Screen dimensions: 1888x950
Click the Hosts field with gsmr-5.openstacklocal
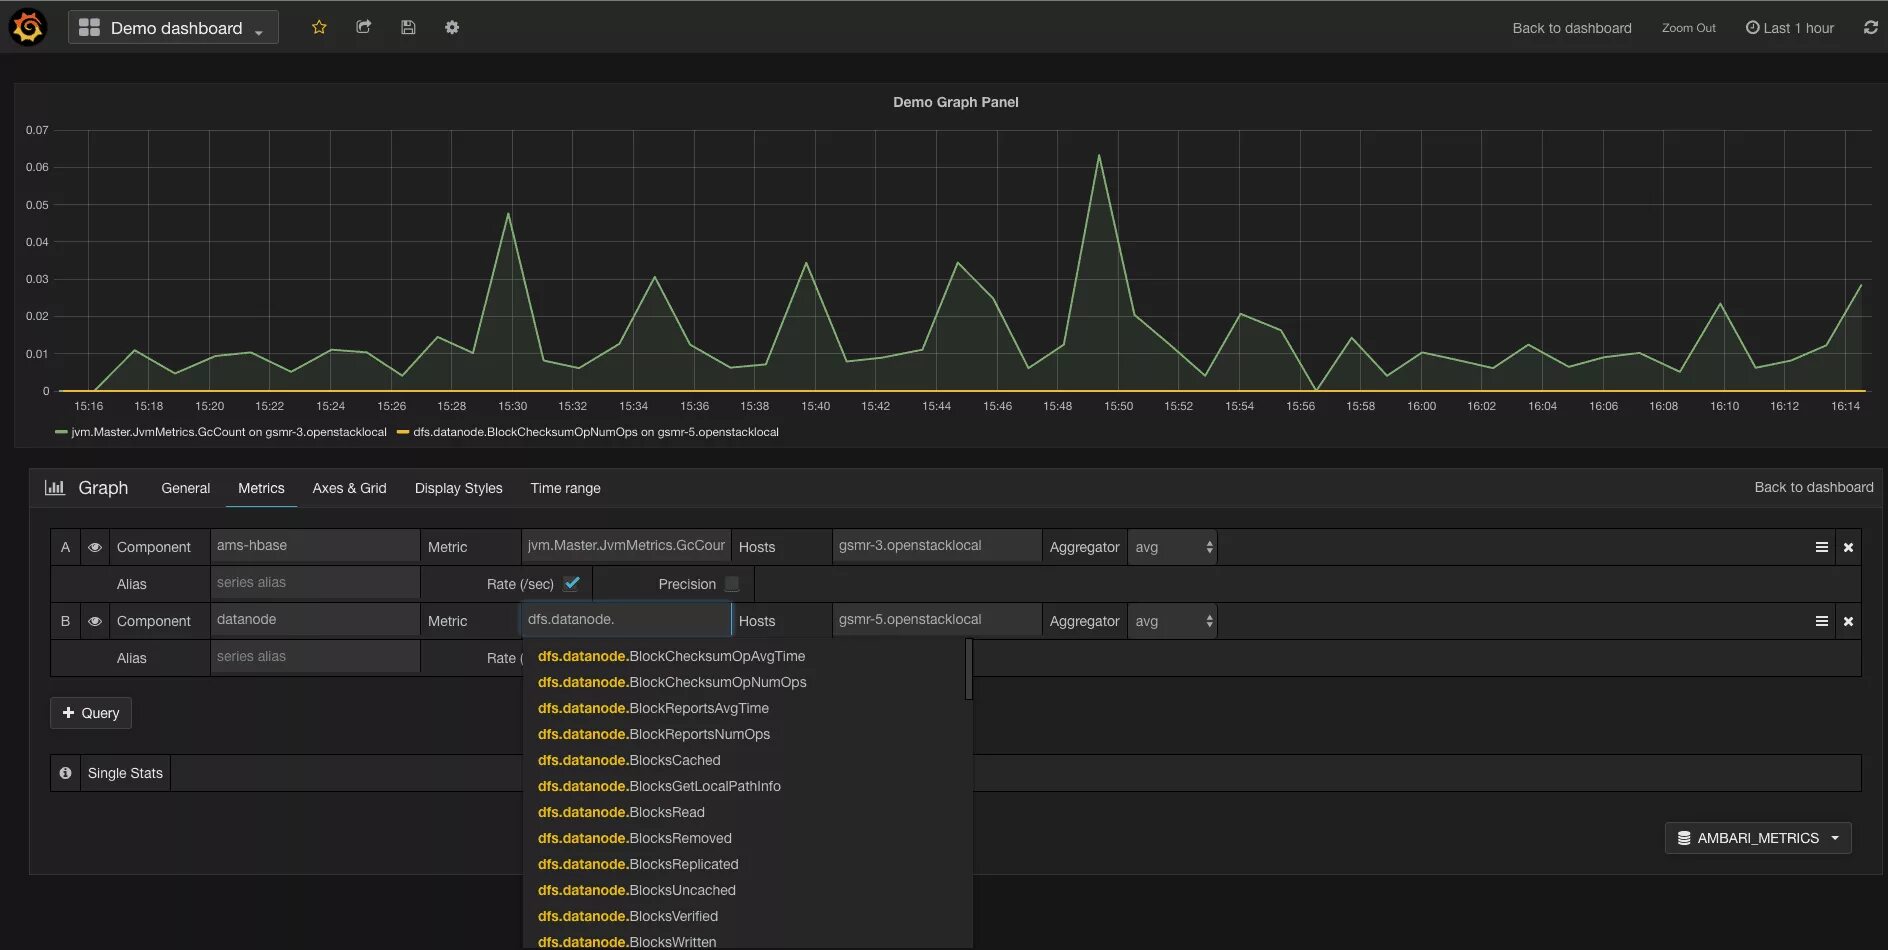coord(937,620)
